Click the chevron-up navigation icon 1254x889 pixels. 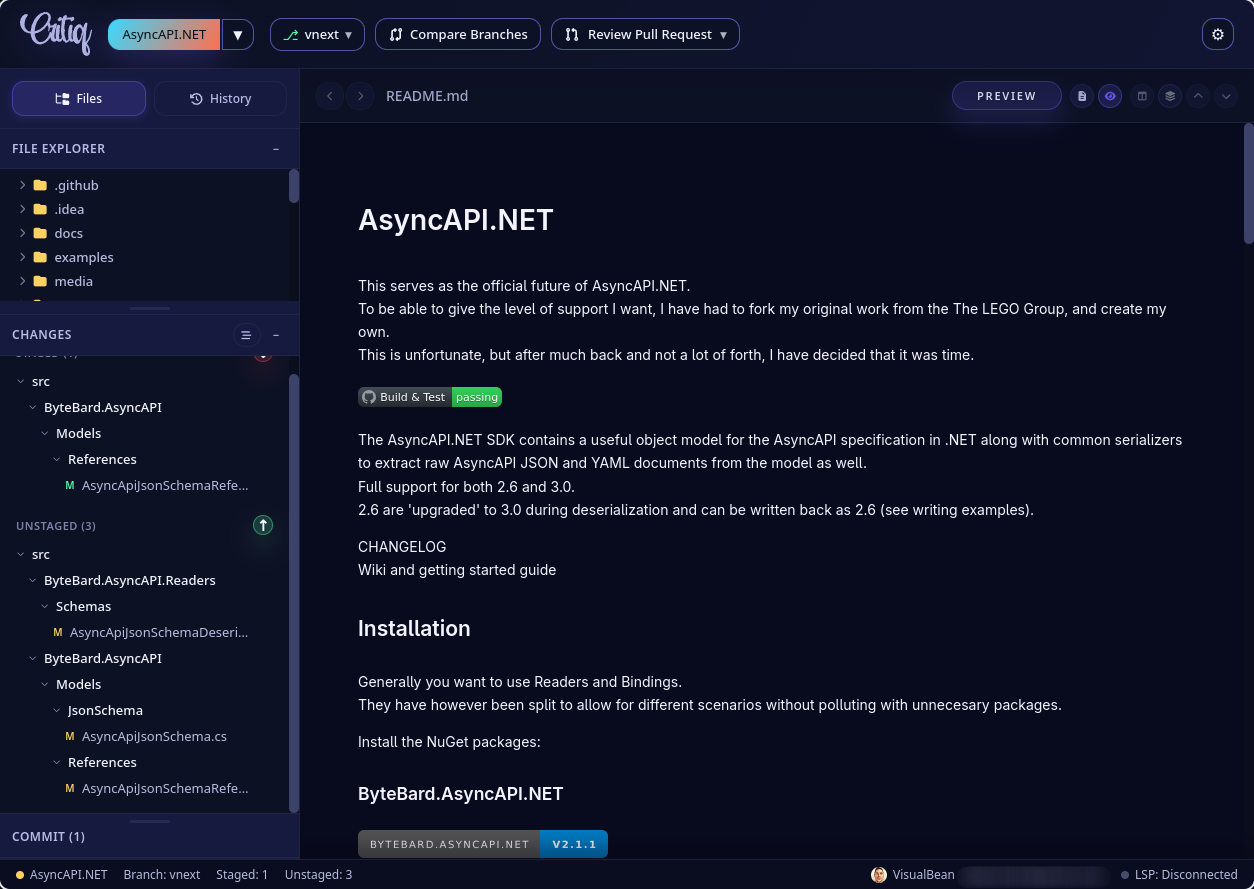pos(1197,96)
